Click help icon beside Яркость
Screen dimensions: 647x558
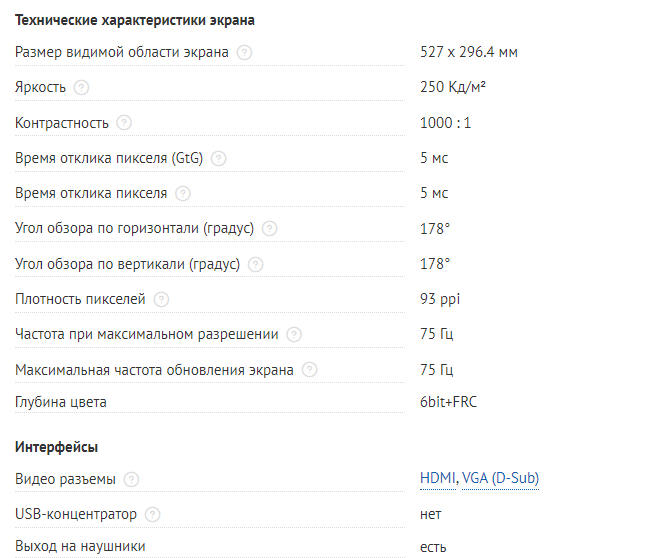(82, 88)
